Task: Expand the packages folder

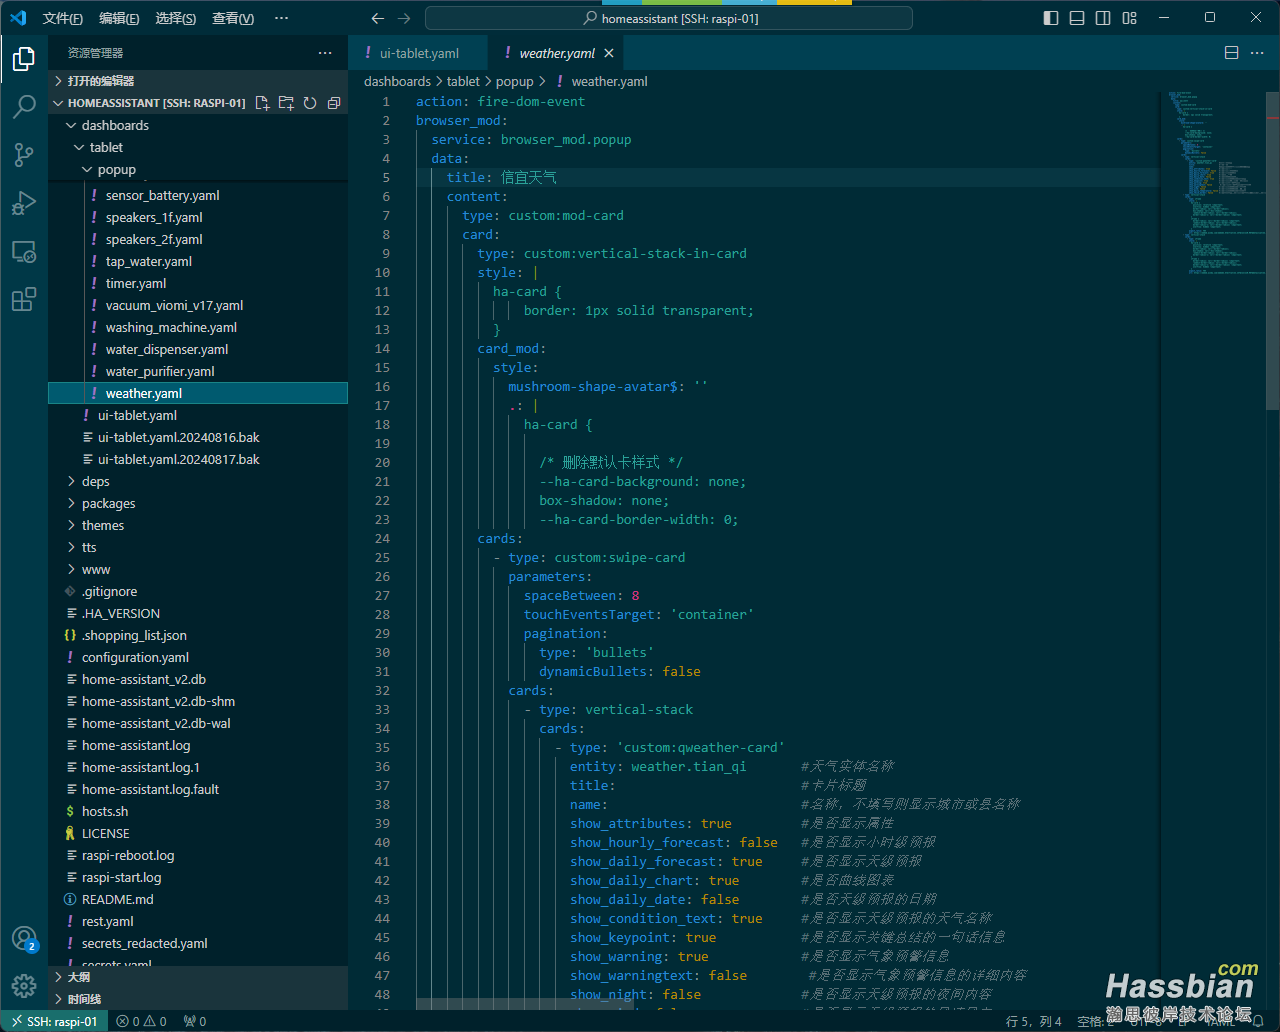Action: pyautogui.click(x=198, y=503)
